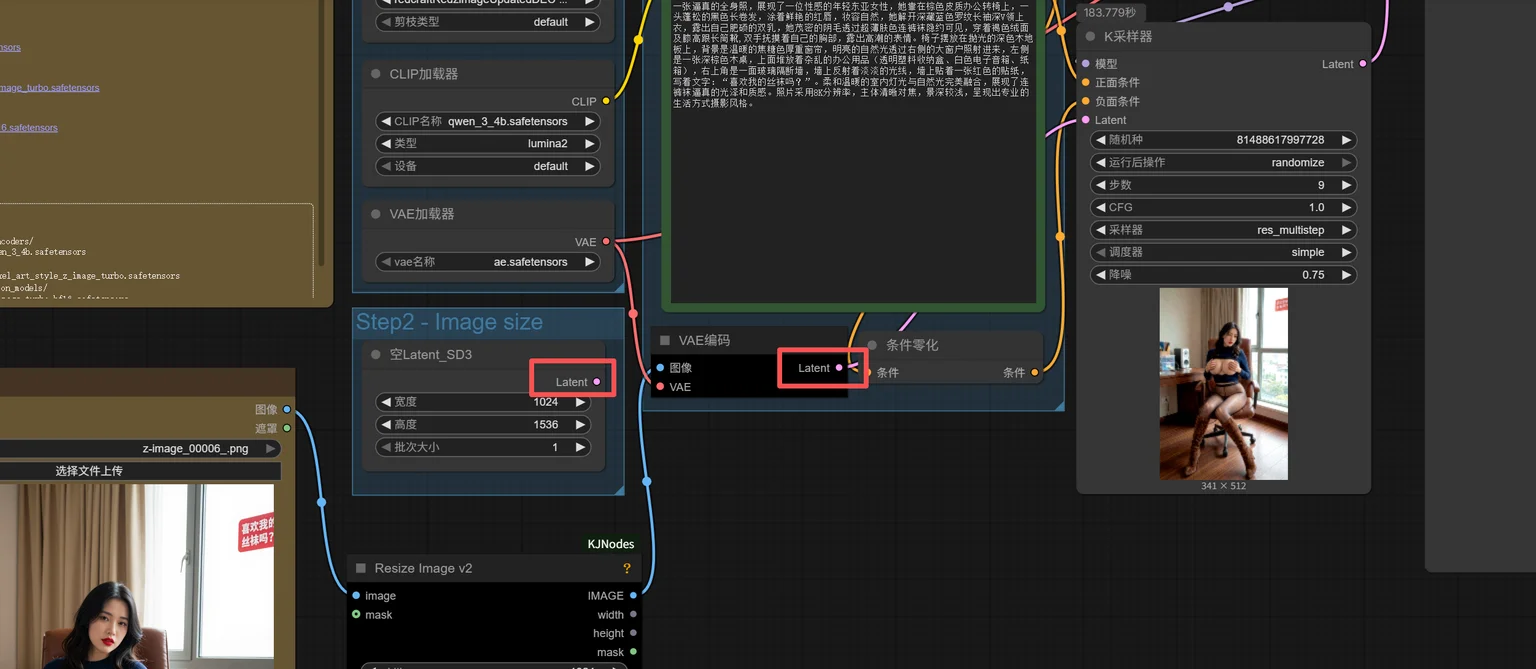This screenshot has width=1536, height=669.
Task: Click the 遮罩 output port on the load image node
Action: click(x=287, y=428)
